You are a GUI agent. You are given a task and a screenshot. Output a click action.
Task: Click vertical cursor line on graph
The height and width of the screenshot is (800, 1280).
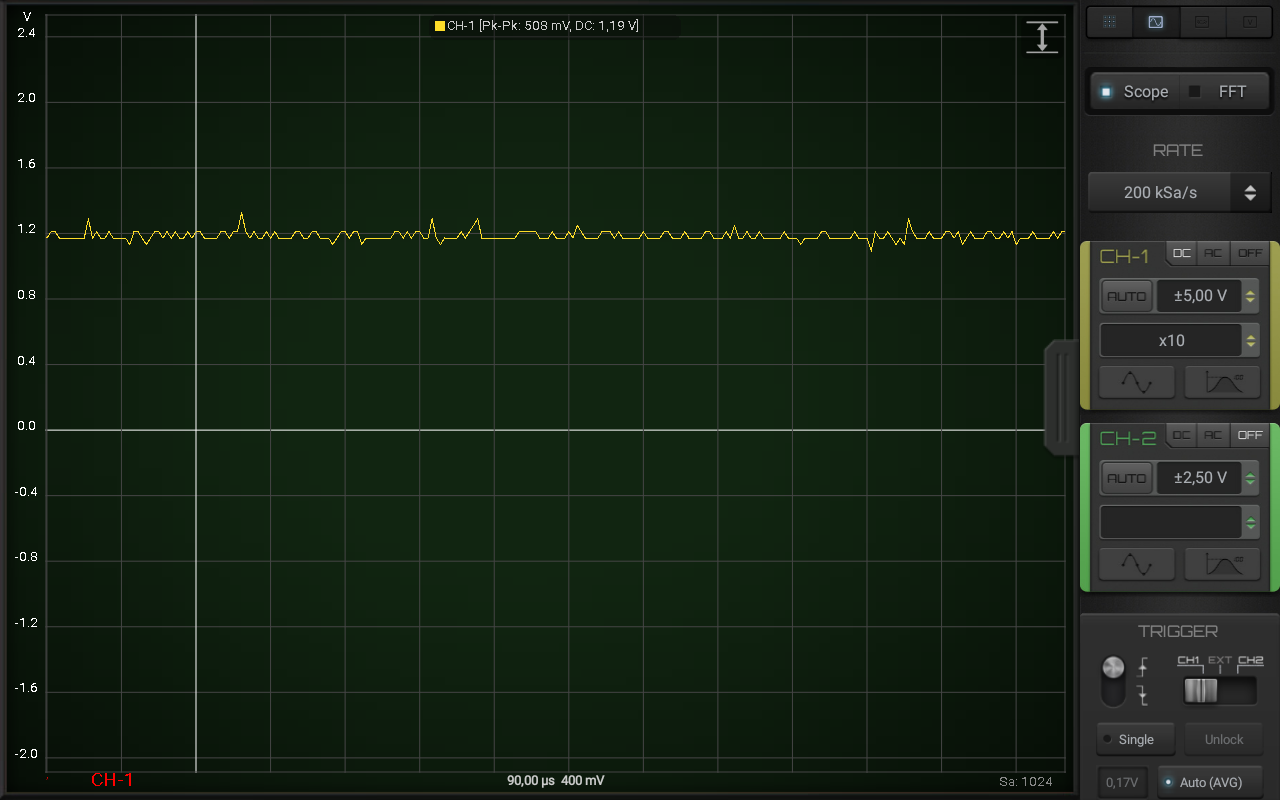195,393
